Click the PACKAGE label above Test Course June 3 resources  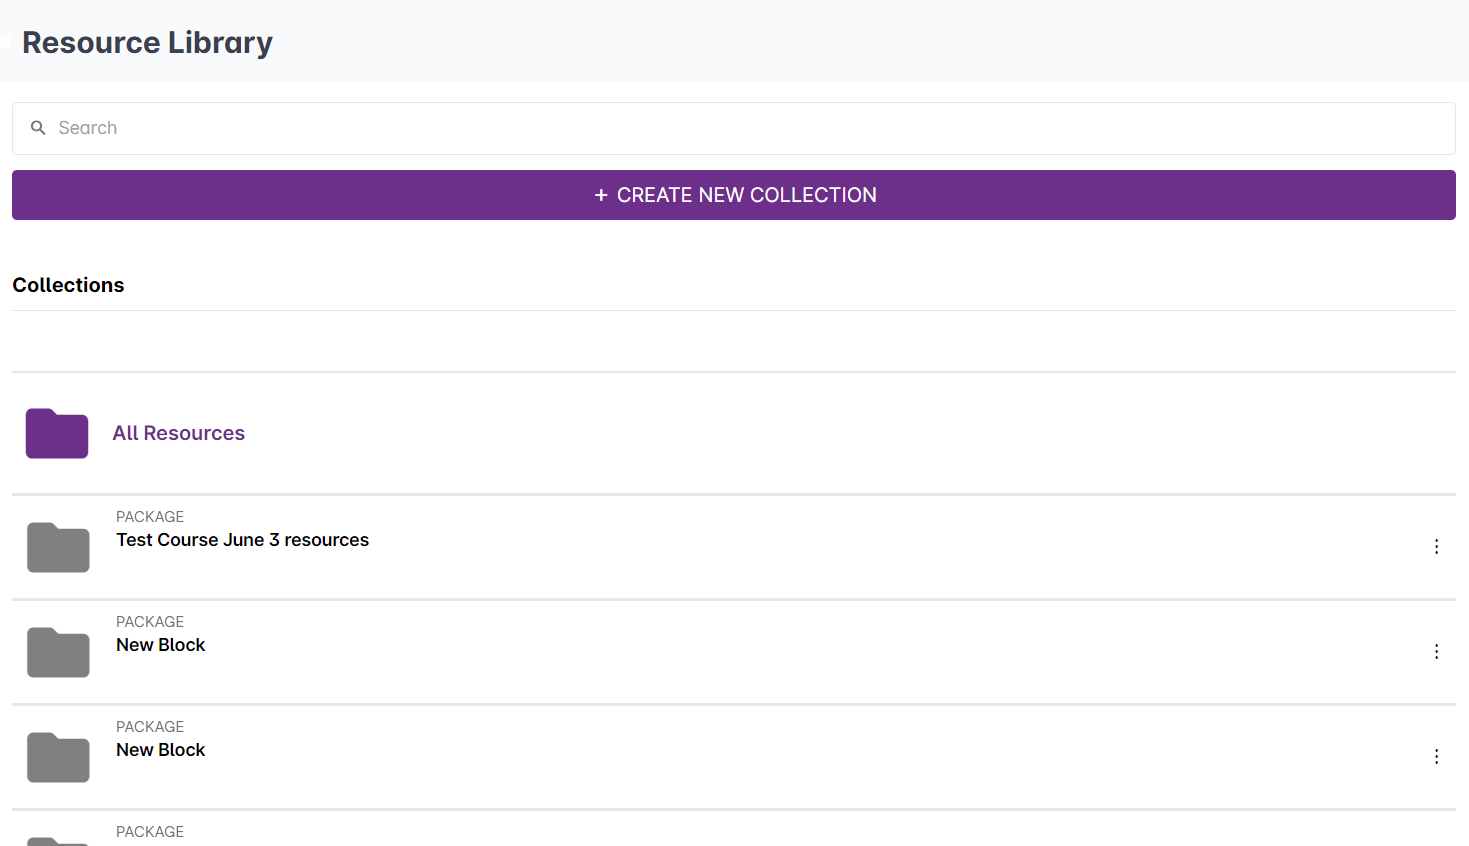tap(150, 517)
